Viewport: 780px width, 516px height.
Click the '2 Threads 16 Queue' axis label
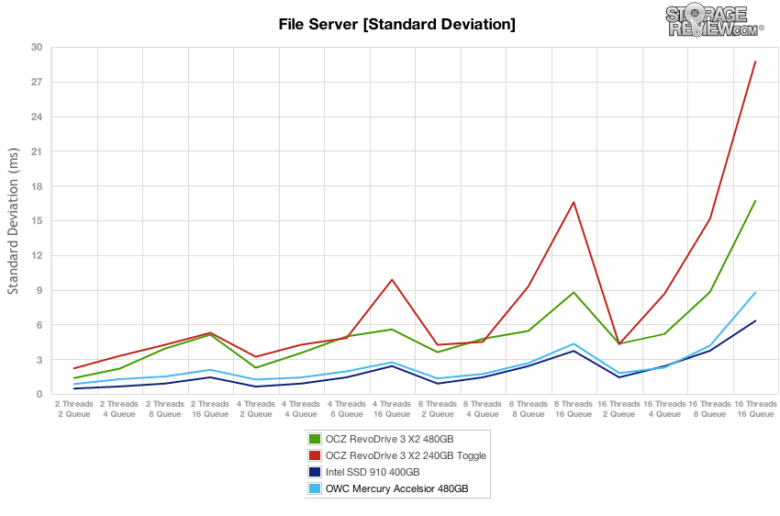[210, 409]
